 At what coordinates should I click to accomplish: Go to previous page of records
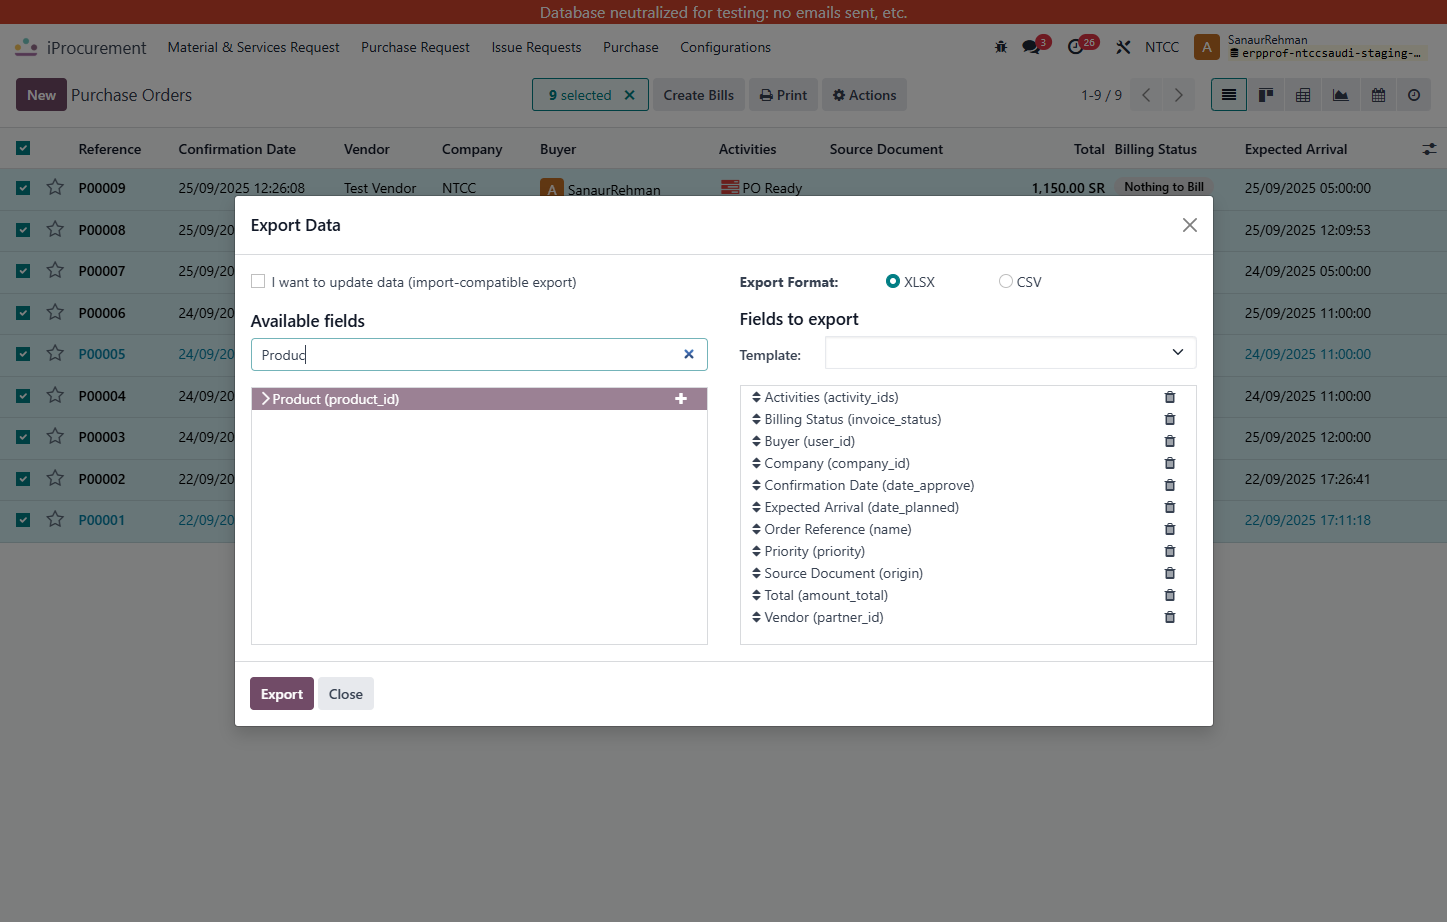point(1147,95)
